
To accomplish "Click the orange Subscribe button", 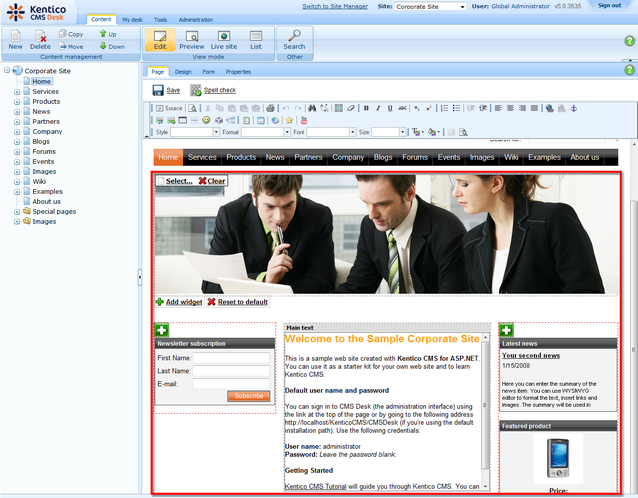I will [248, 396].
